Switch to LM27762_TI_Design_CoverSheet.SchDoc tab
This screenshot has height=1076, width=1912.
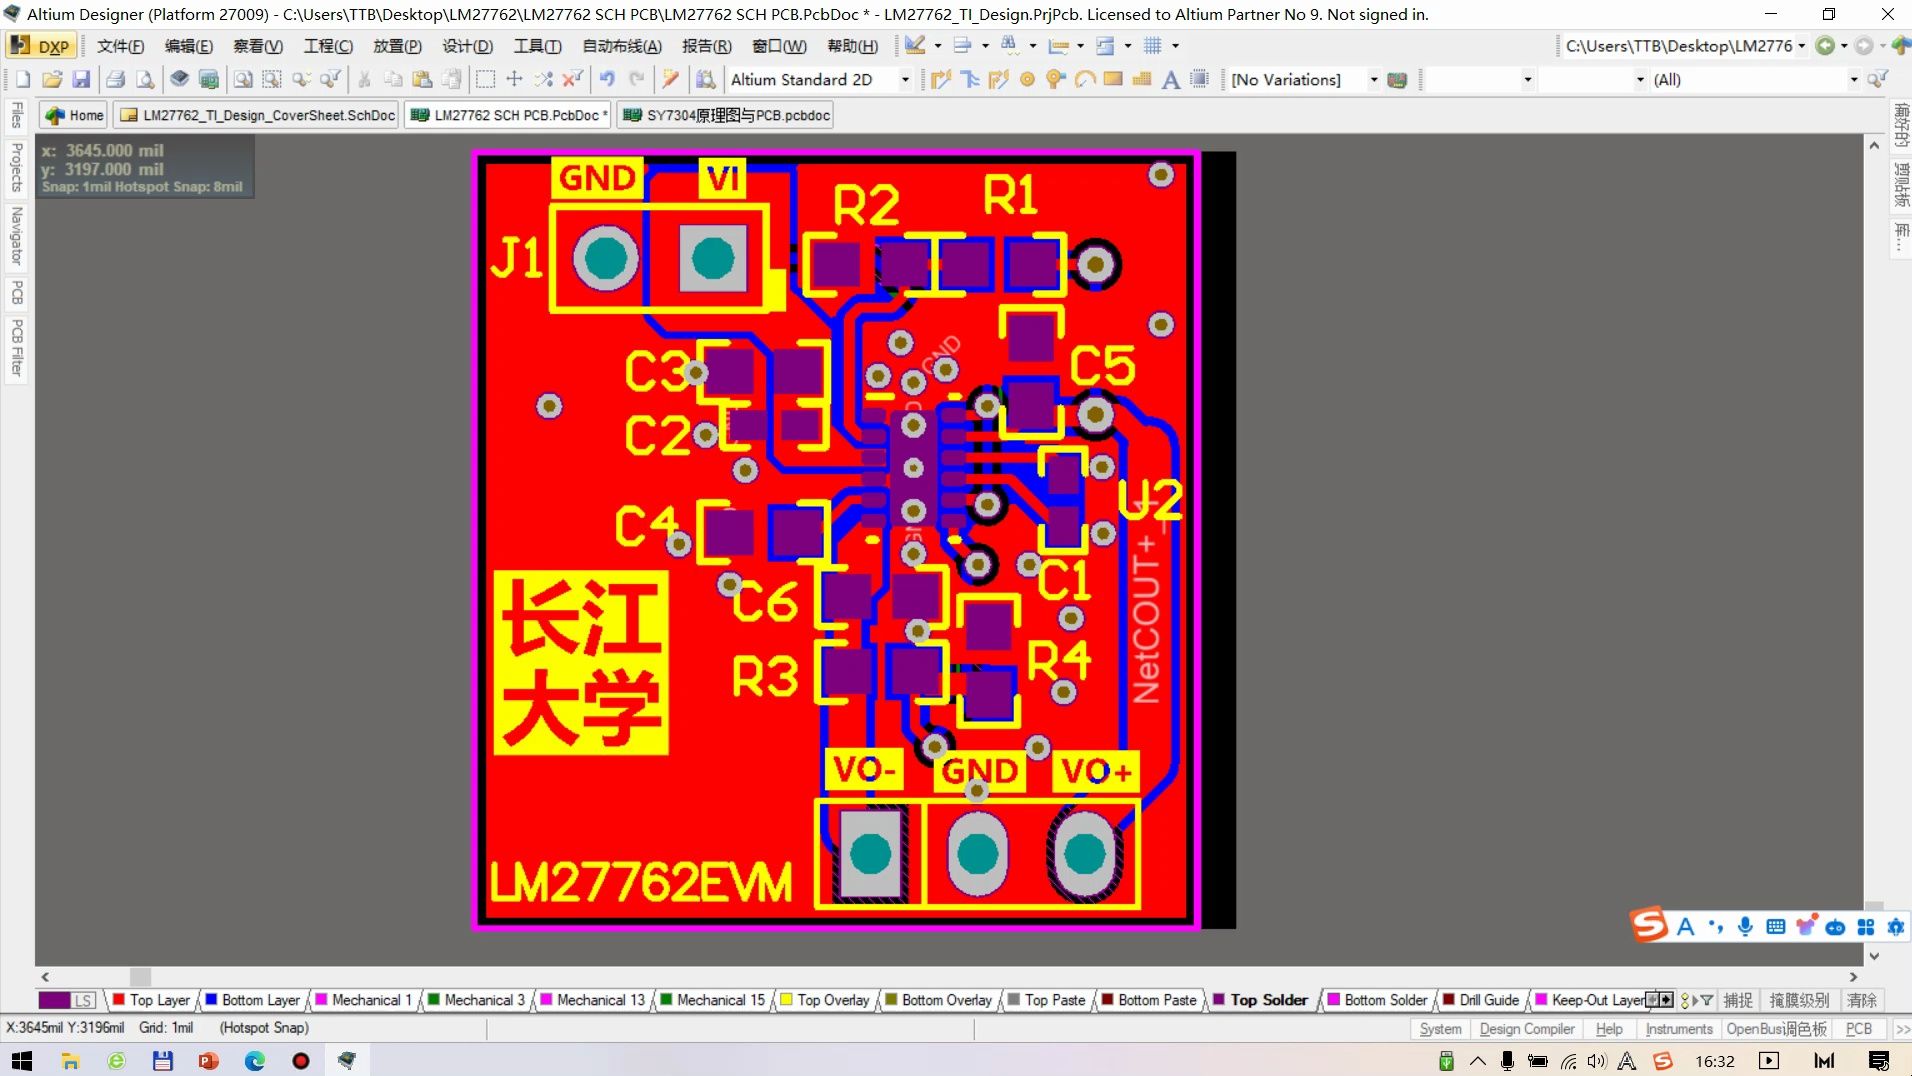[258, 115]
